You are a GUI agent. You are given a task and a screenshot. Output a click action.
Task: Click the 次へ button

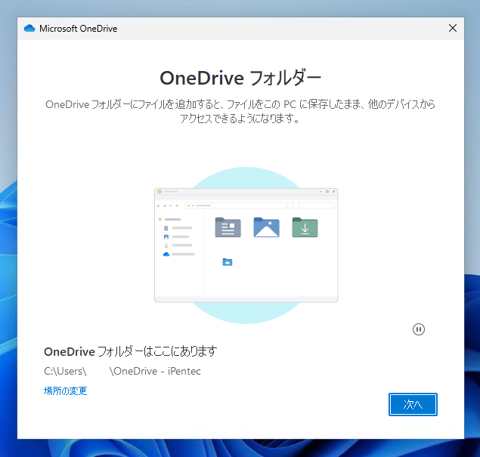tap(413, 404)
